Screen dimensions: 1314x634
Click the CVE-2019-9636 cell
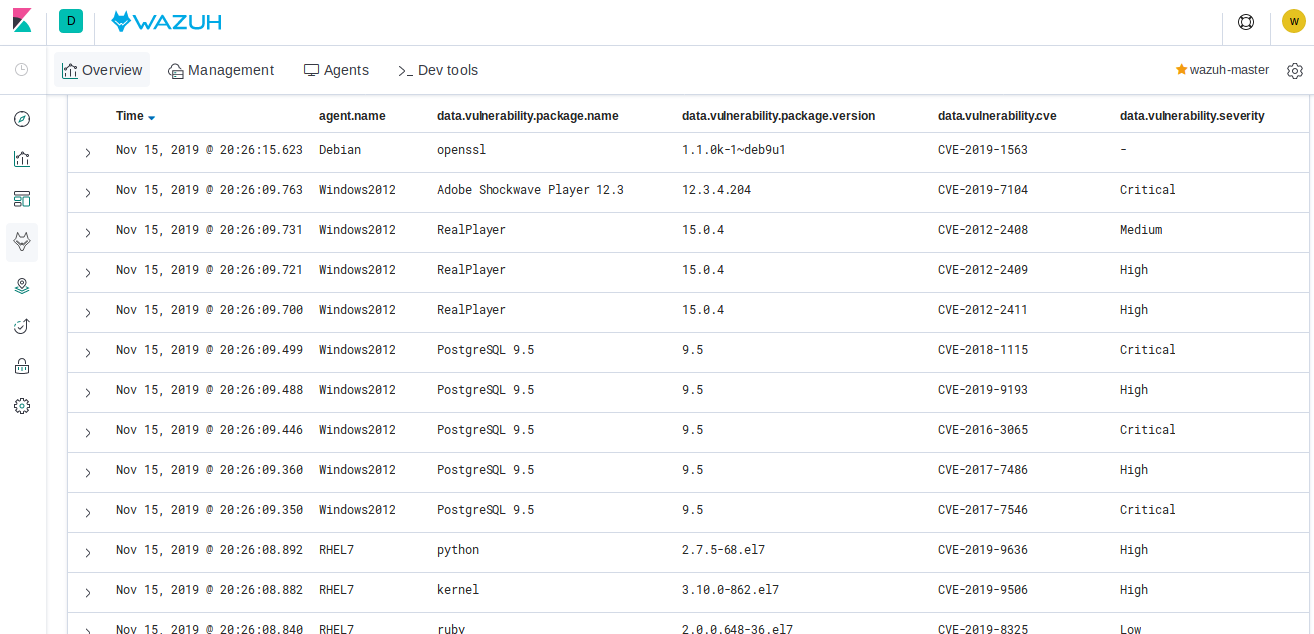983,550
